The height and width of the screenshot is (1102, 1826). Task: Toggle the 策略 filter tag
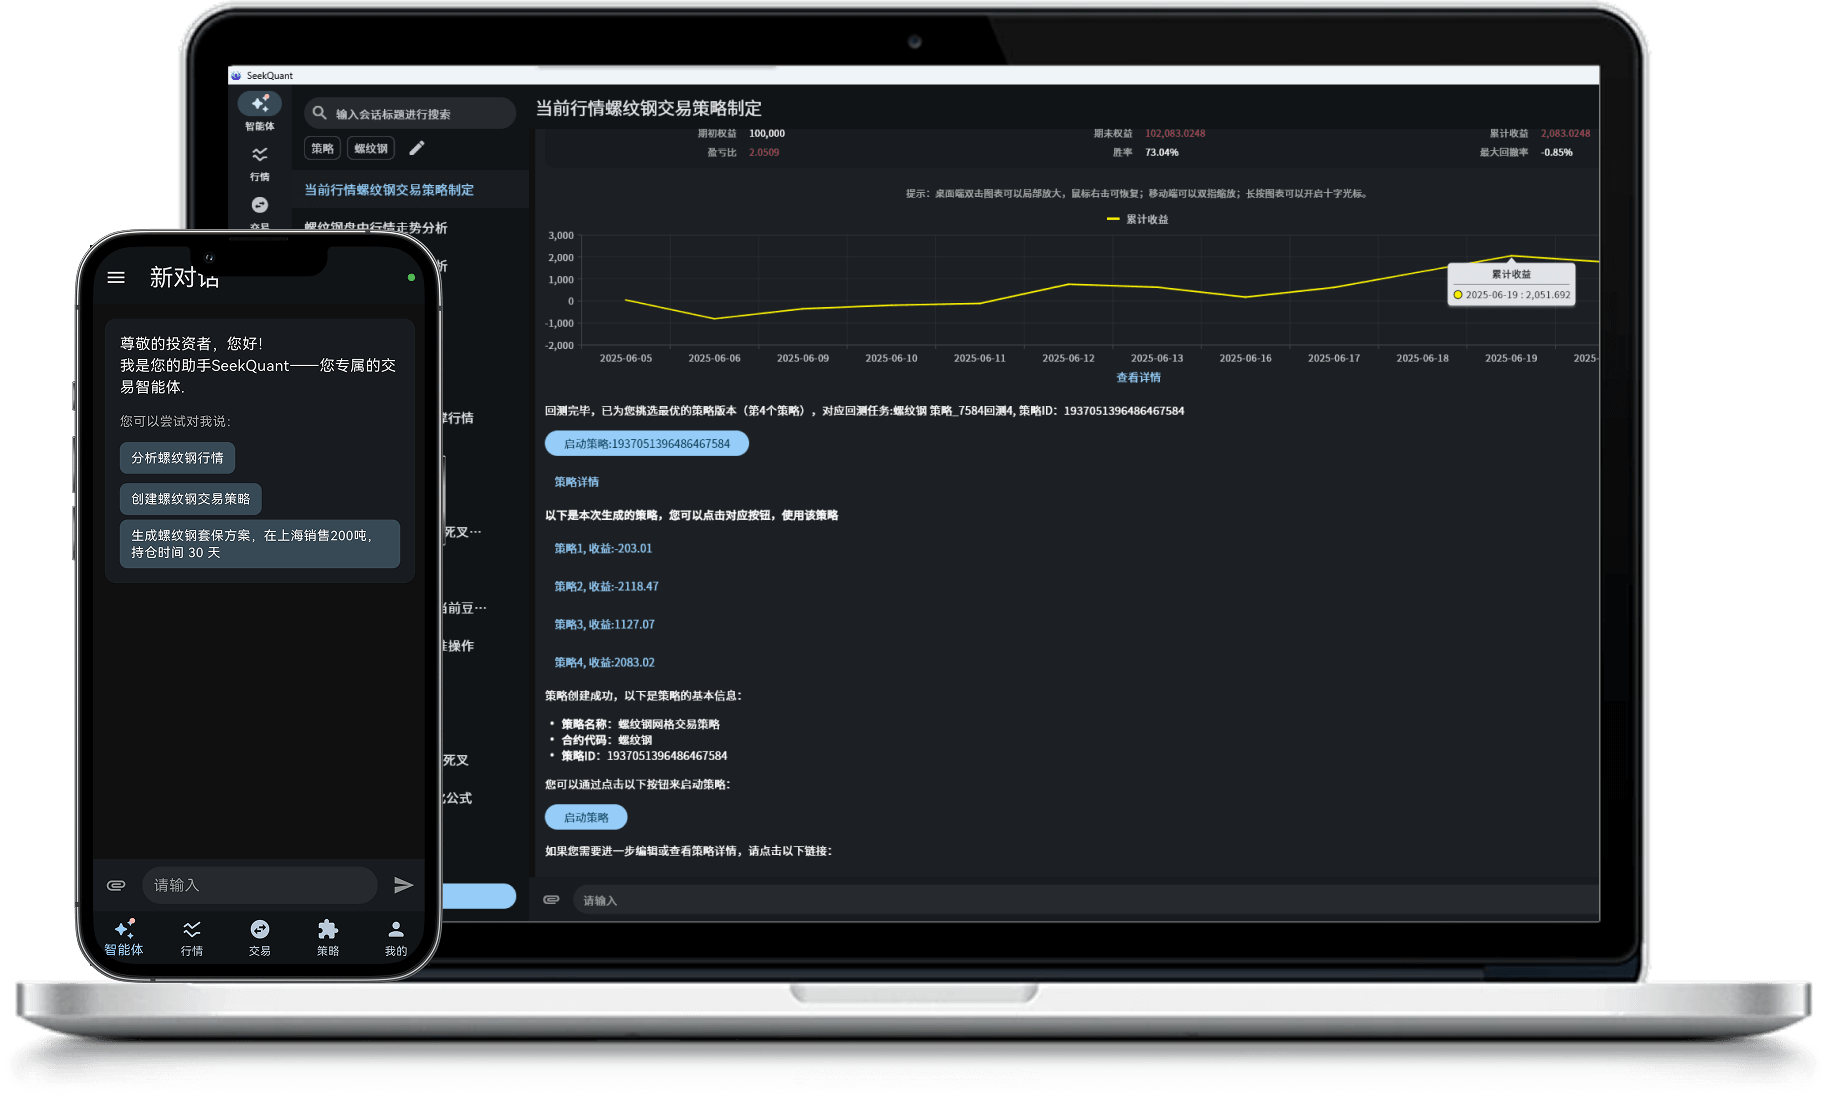click(322, 148)
